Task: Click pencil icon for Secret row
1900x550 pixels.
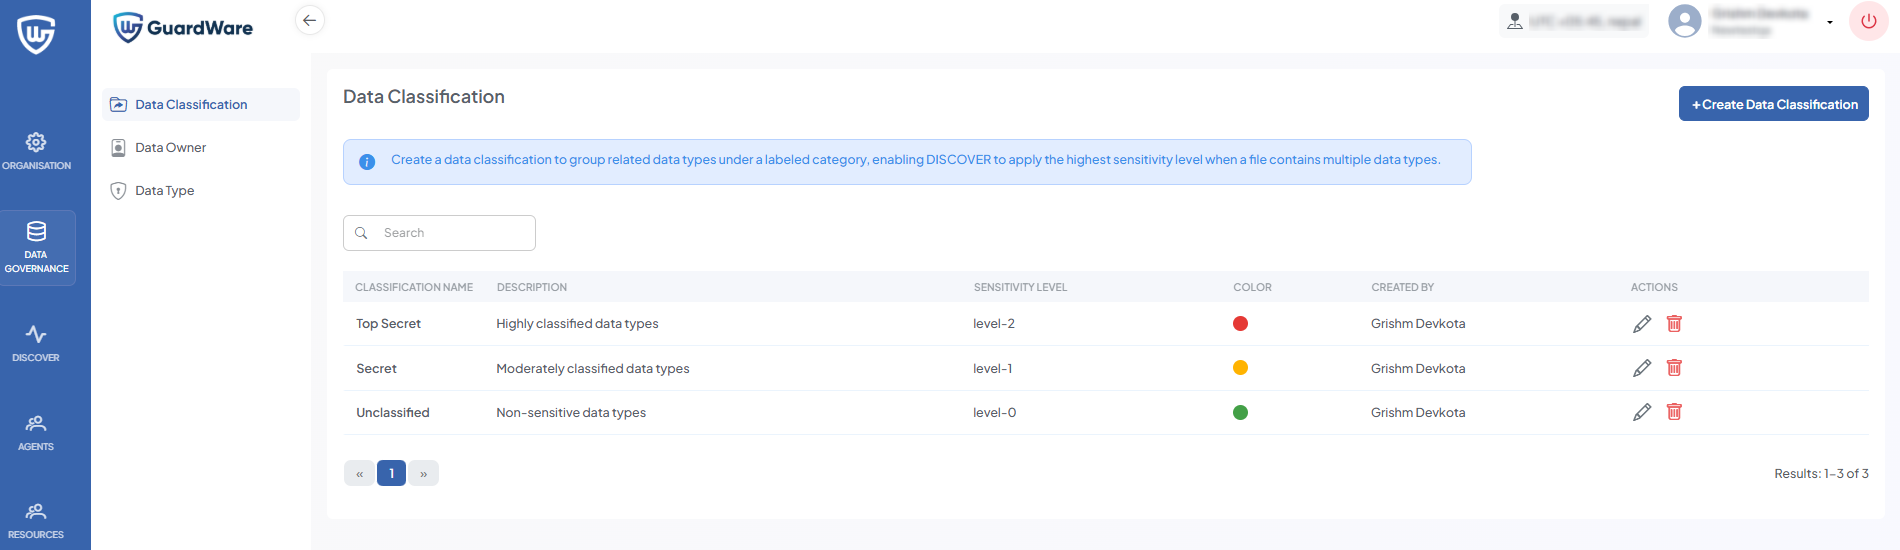Action: (1641, 368)
